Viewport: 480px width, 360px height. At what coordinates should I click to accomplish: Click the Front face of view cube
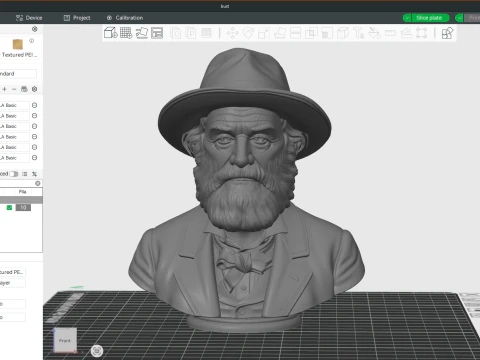(65, 340)
